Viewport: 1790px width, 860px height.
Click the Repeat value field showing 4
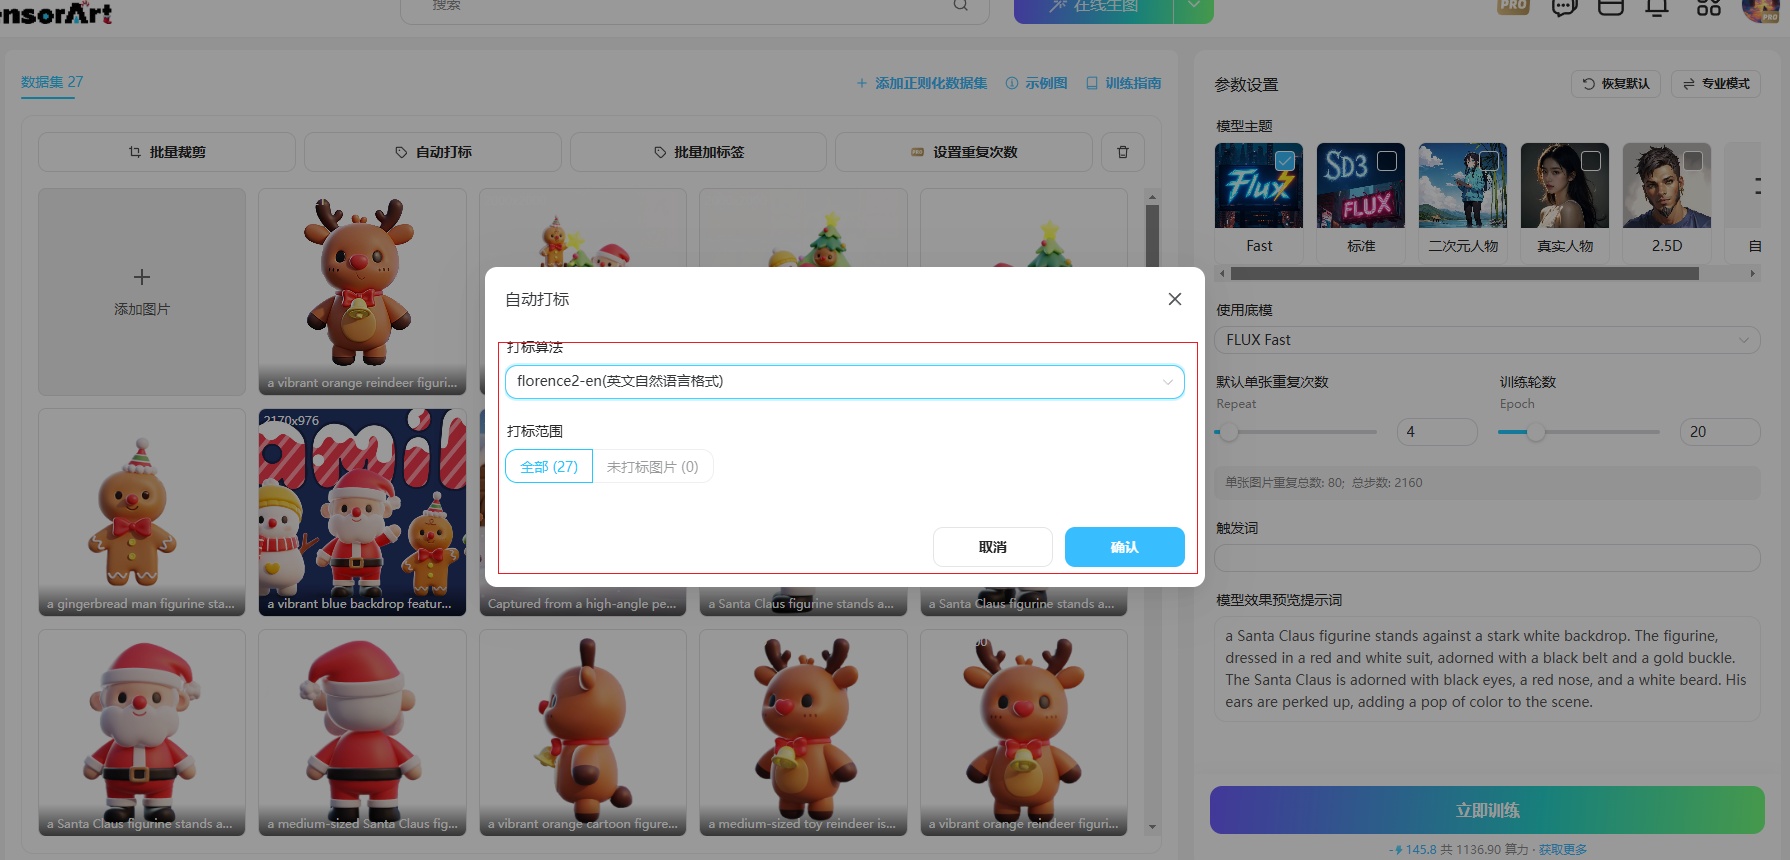pos(1437,432)
